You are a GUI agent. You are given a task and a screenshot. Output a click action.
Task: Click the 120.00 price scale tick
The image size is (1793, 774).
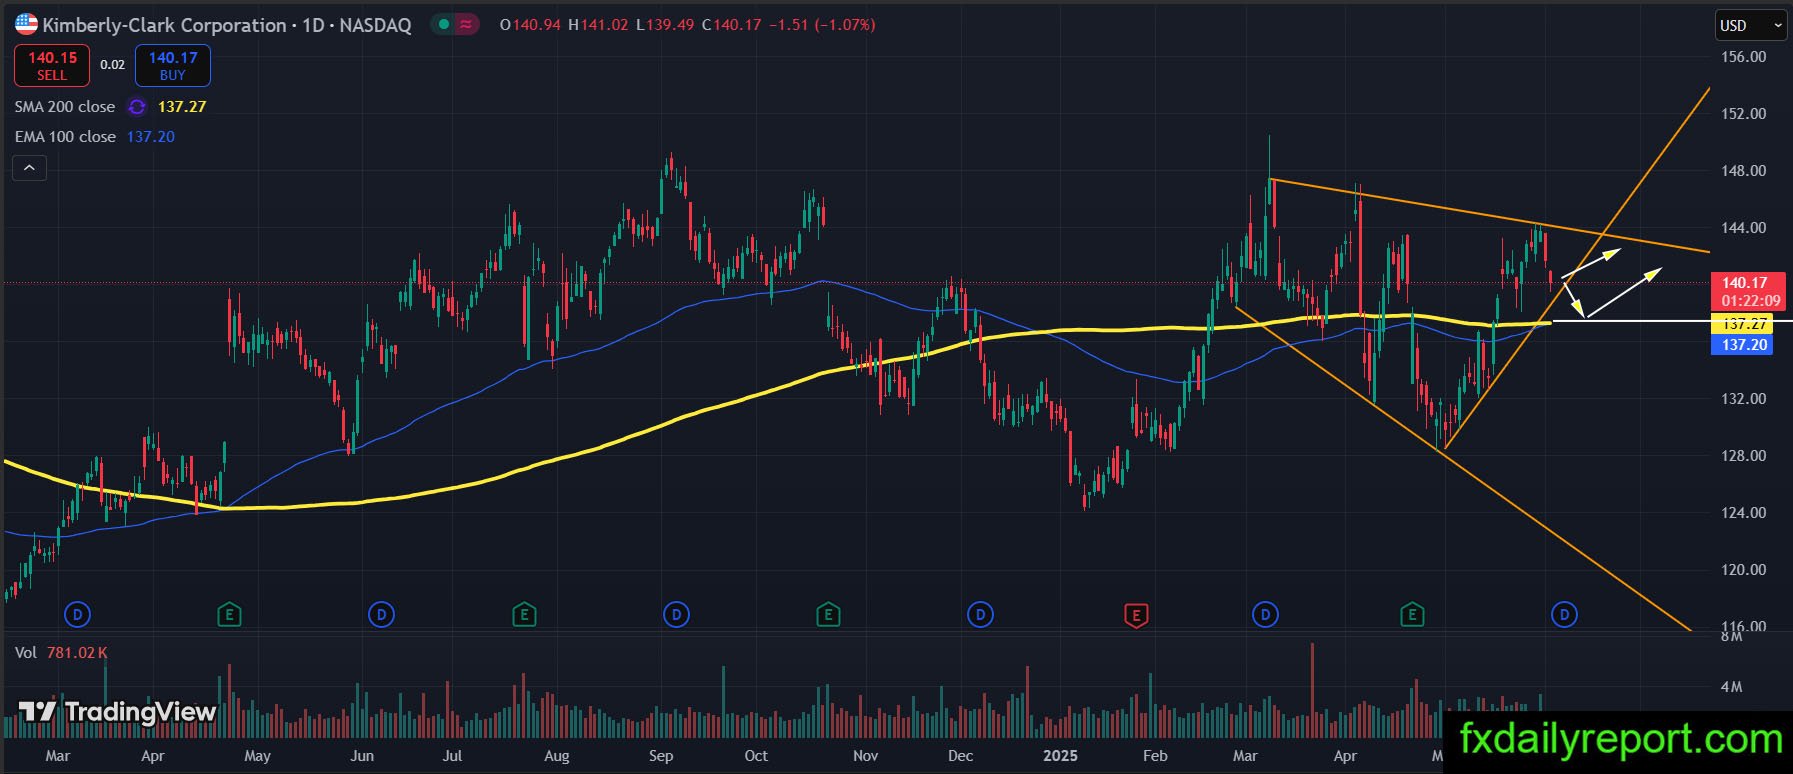click(1744, 570)
